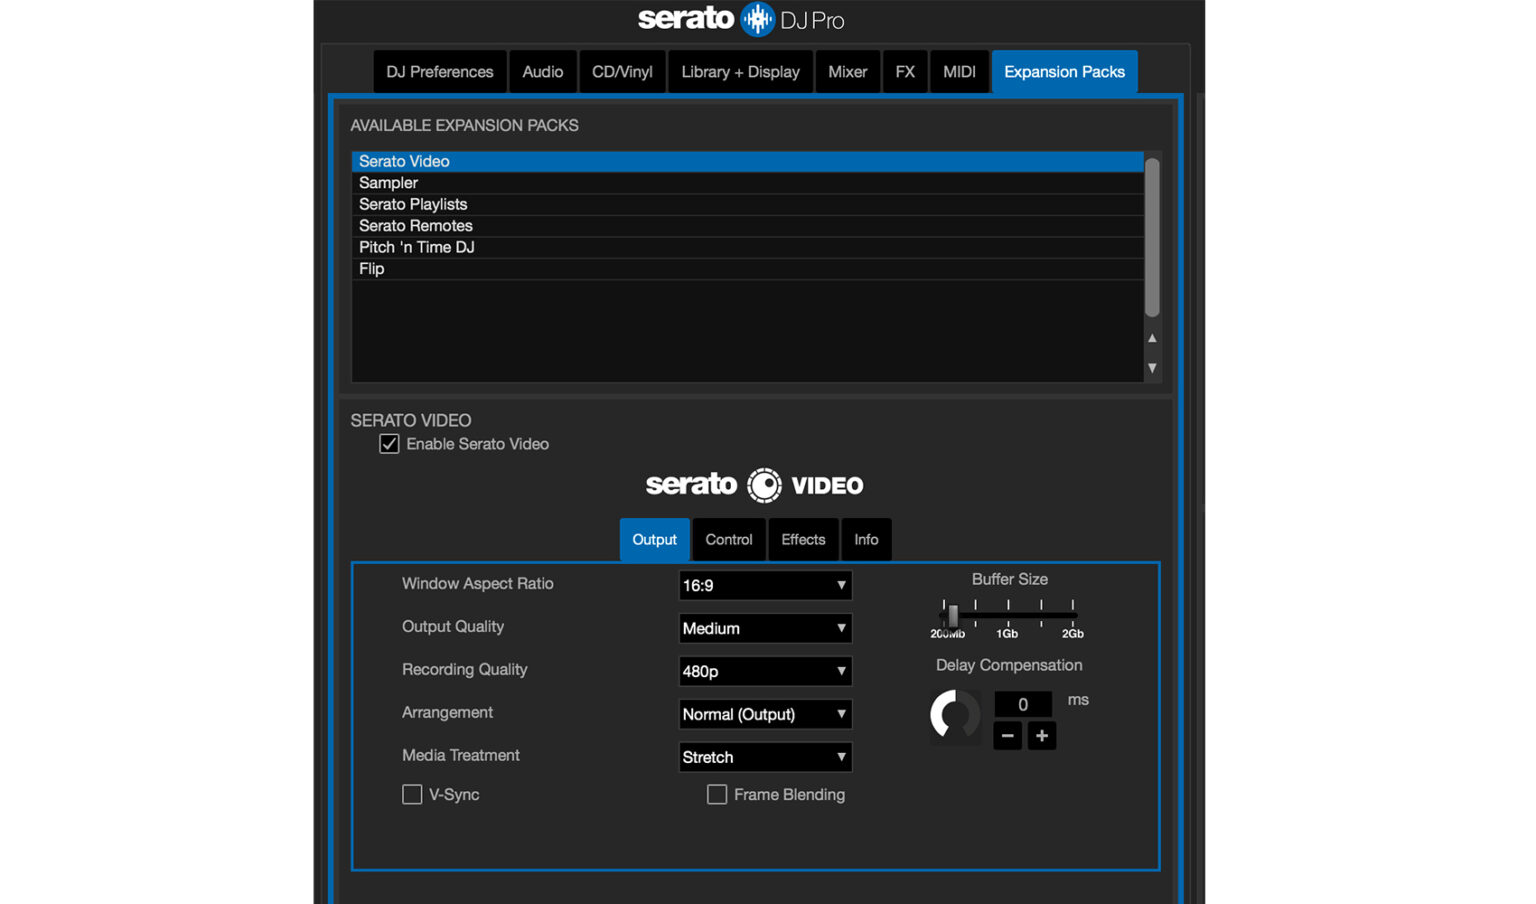This screenshot has width=1536, height=904.
Task: Go to the Control section
Action: (728, 539)
